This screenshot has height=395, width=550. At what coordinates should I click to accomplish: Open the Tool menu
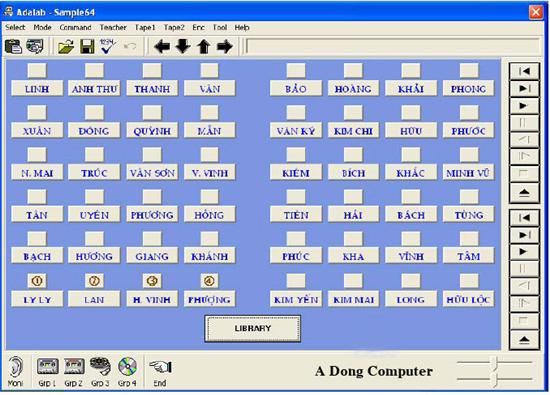point(220,27)
